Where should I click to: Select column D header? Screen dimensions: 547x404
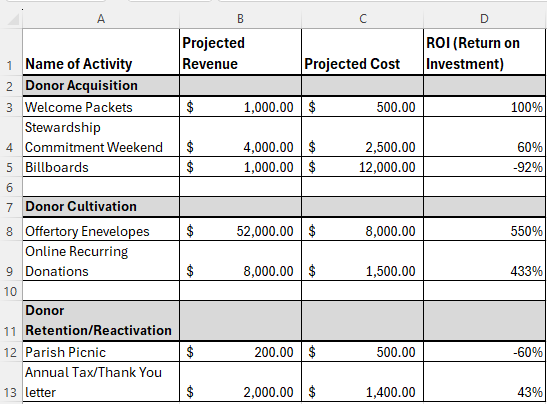click(484, 19)
